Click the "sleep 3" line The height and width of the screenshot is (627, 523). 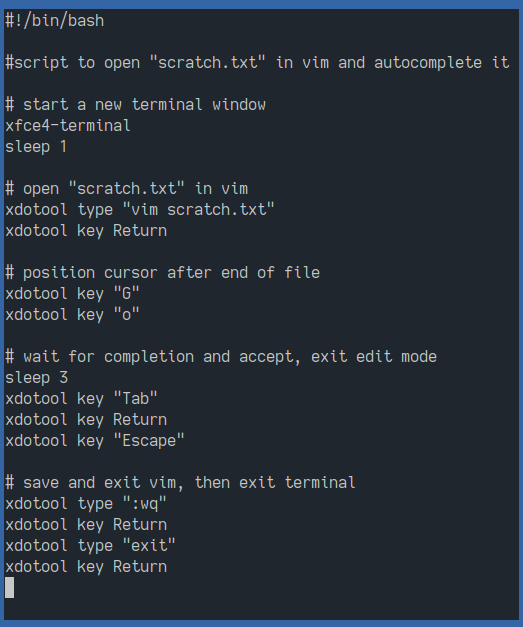tap(36, 377)
